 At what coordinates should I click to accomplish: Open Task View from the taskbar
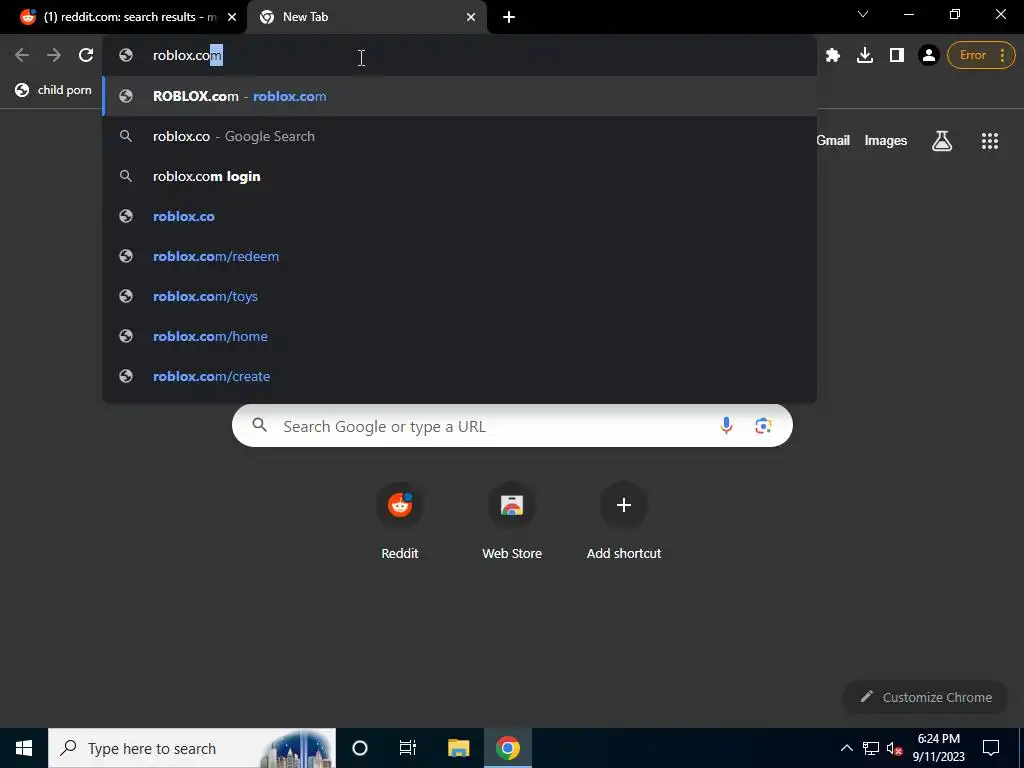pyautogui.click(x=408, y=748)
